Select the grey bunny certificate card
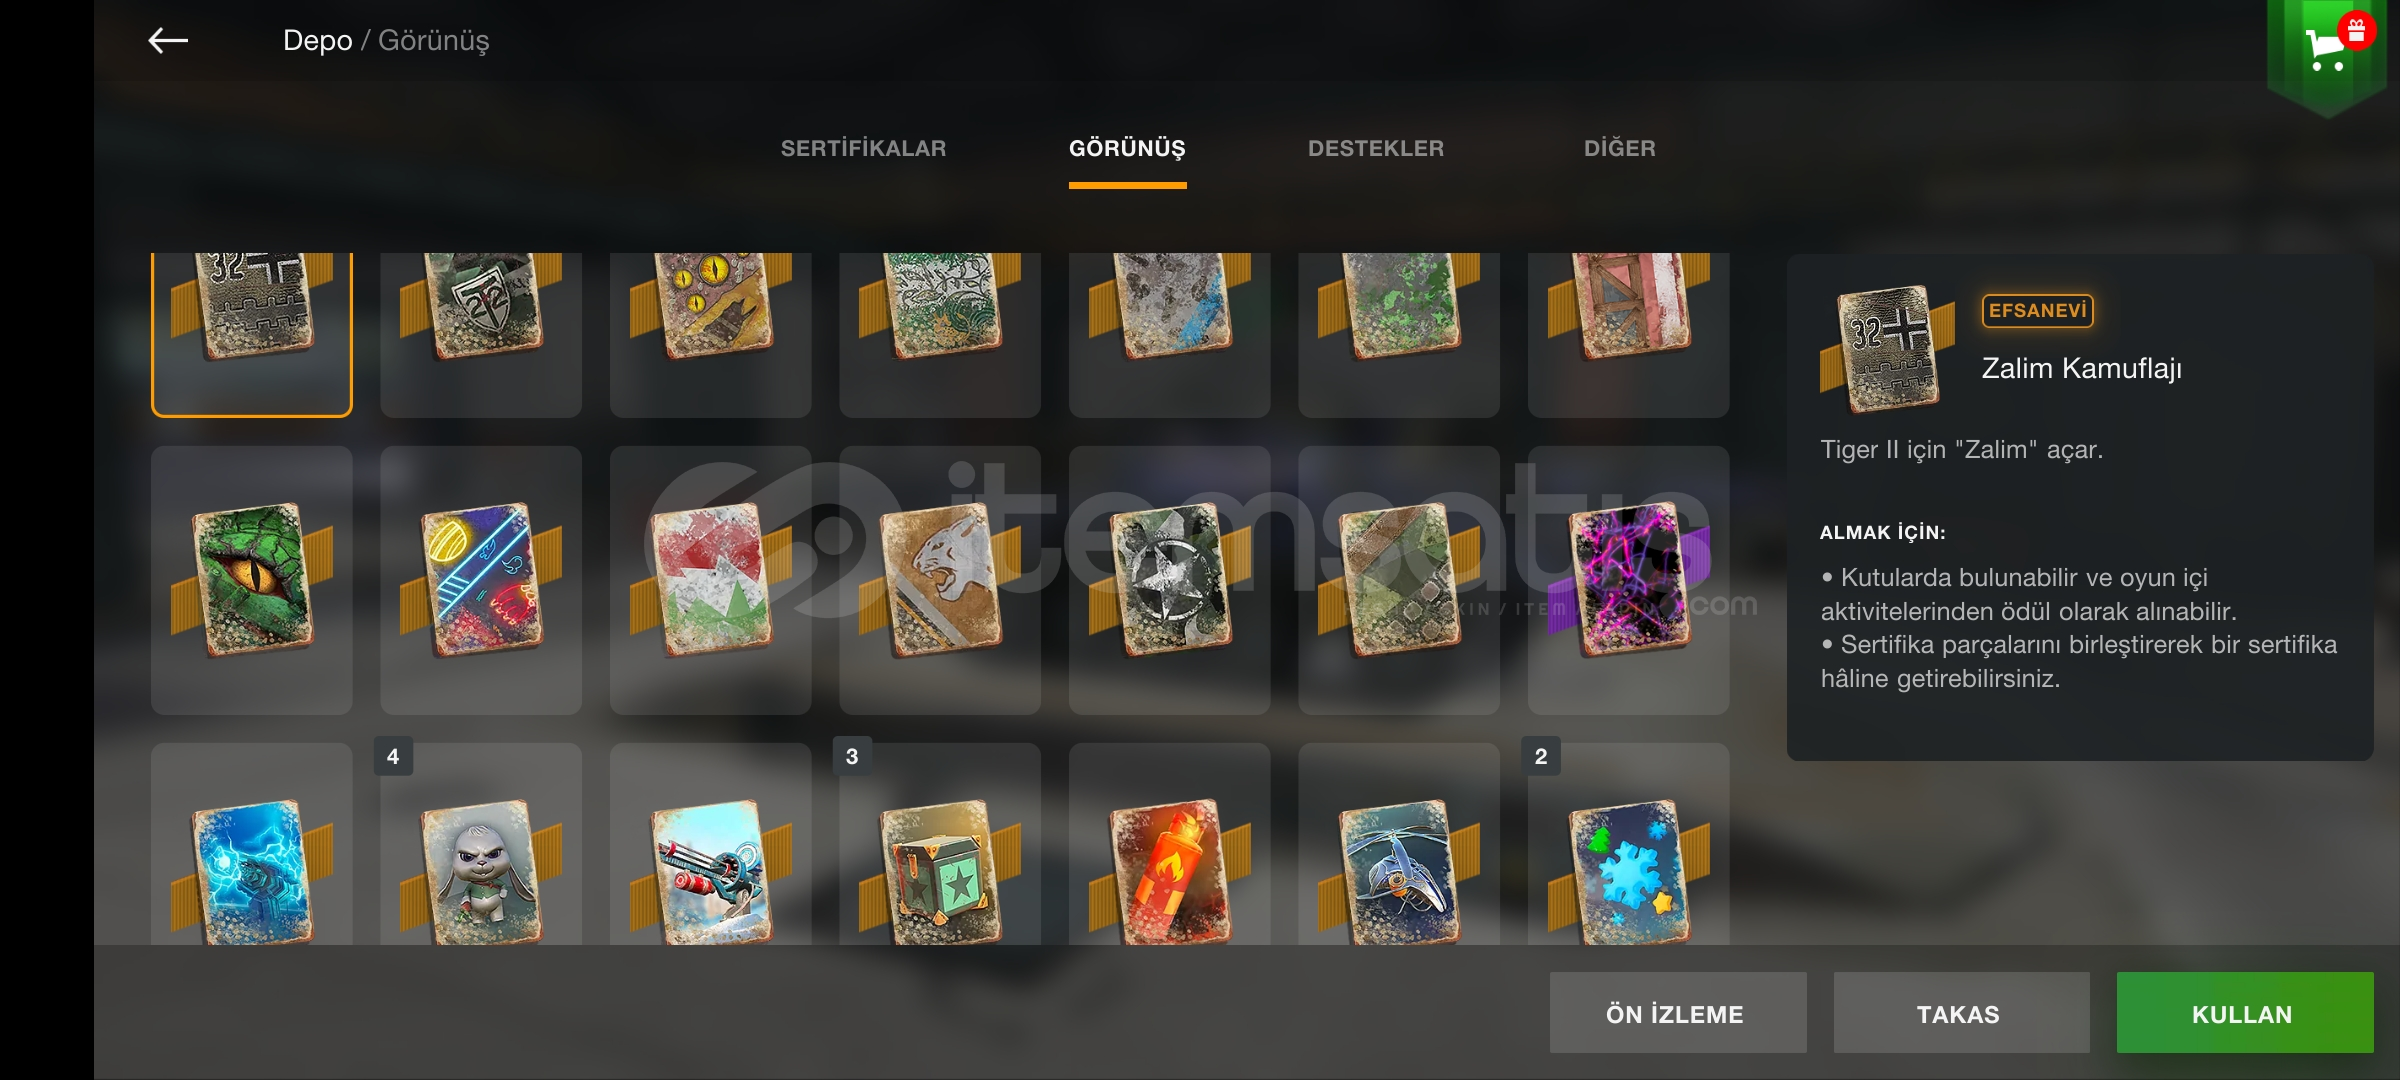 (x=481, y=845)
